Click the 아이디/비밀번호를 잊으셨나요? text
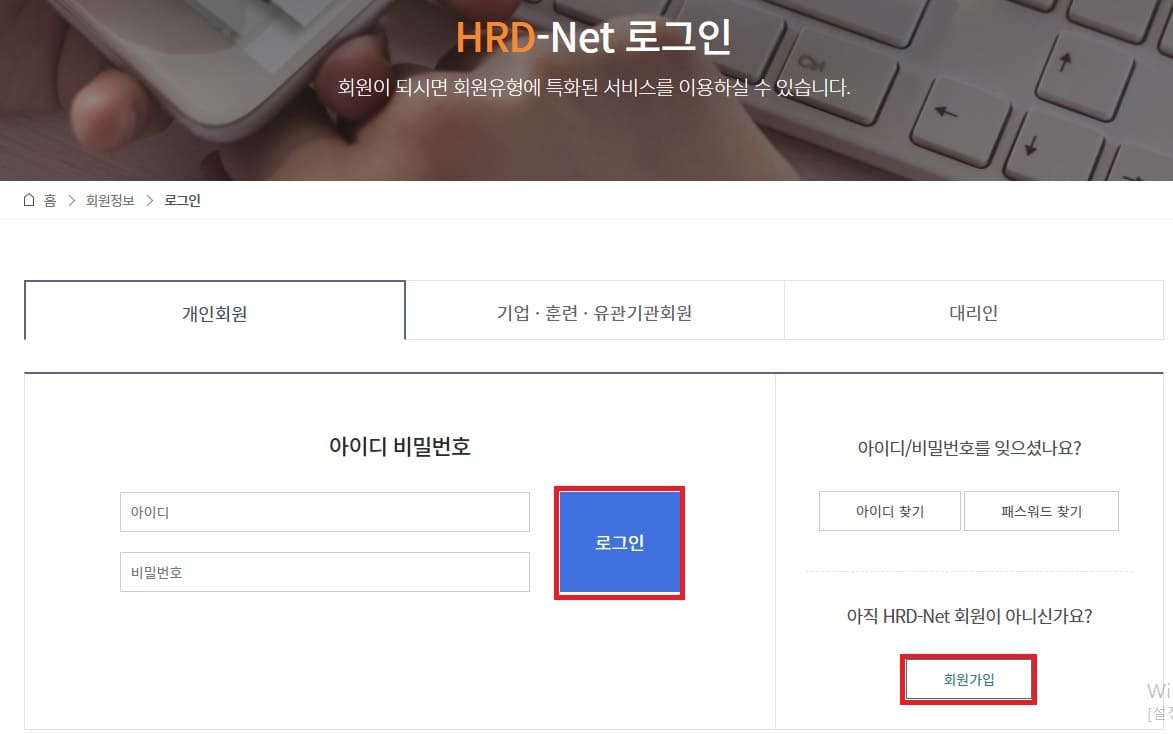This screenshot has height=734, width=1173. click(970, 448)
